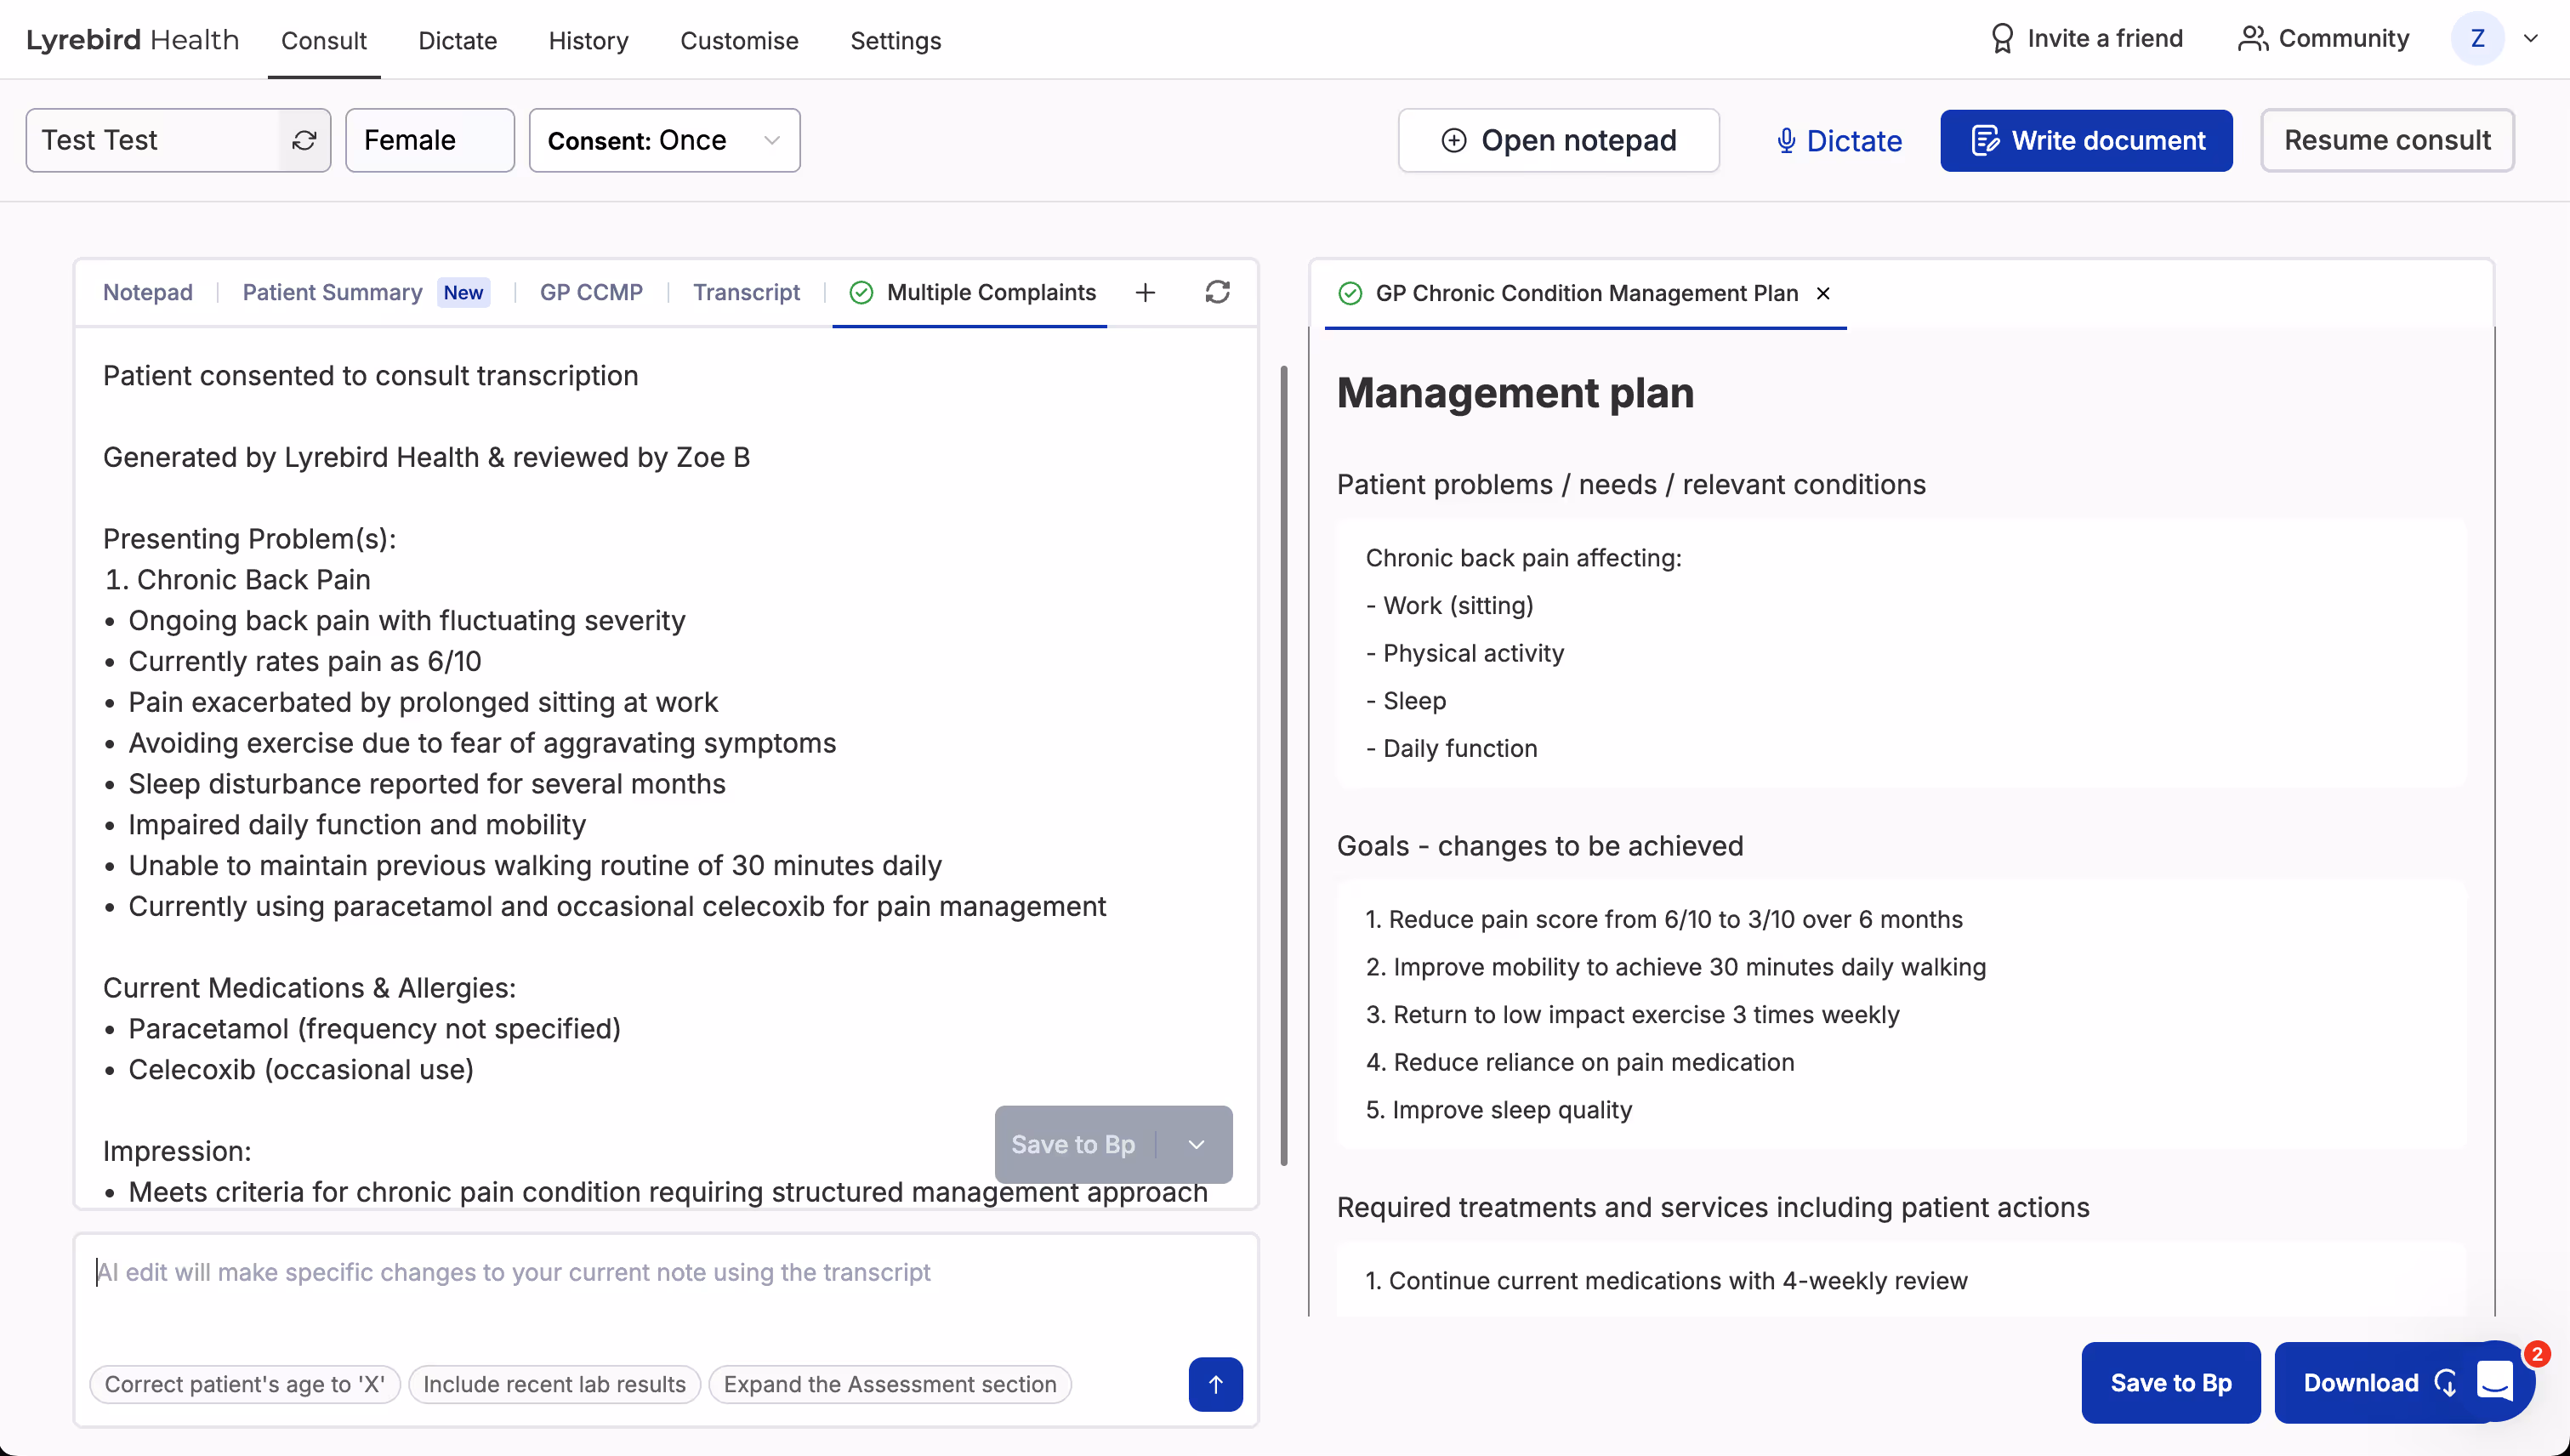Open Community via the people icon
This screenshot has height=1456, width=2570.
pyautogui.click(x=2252, y=39)
